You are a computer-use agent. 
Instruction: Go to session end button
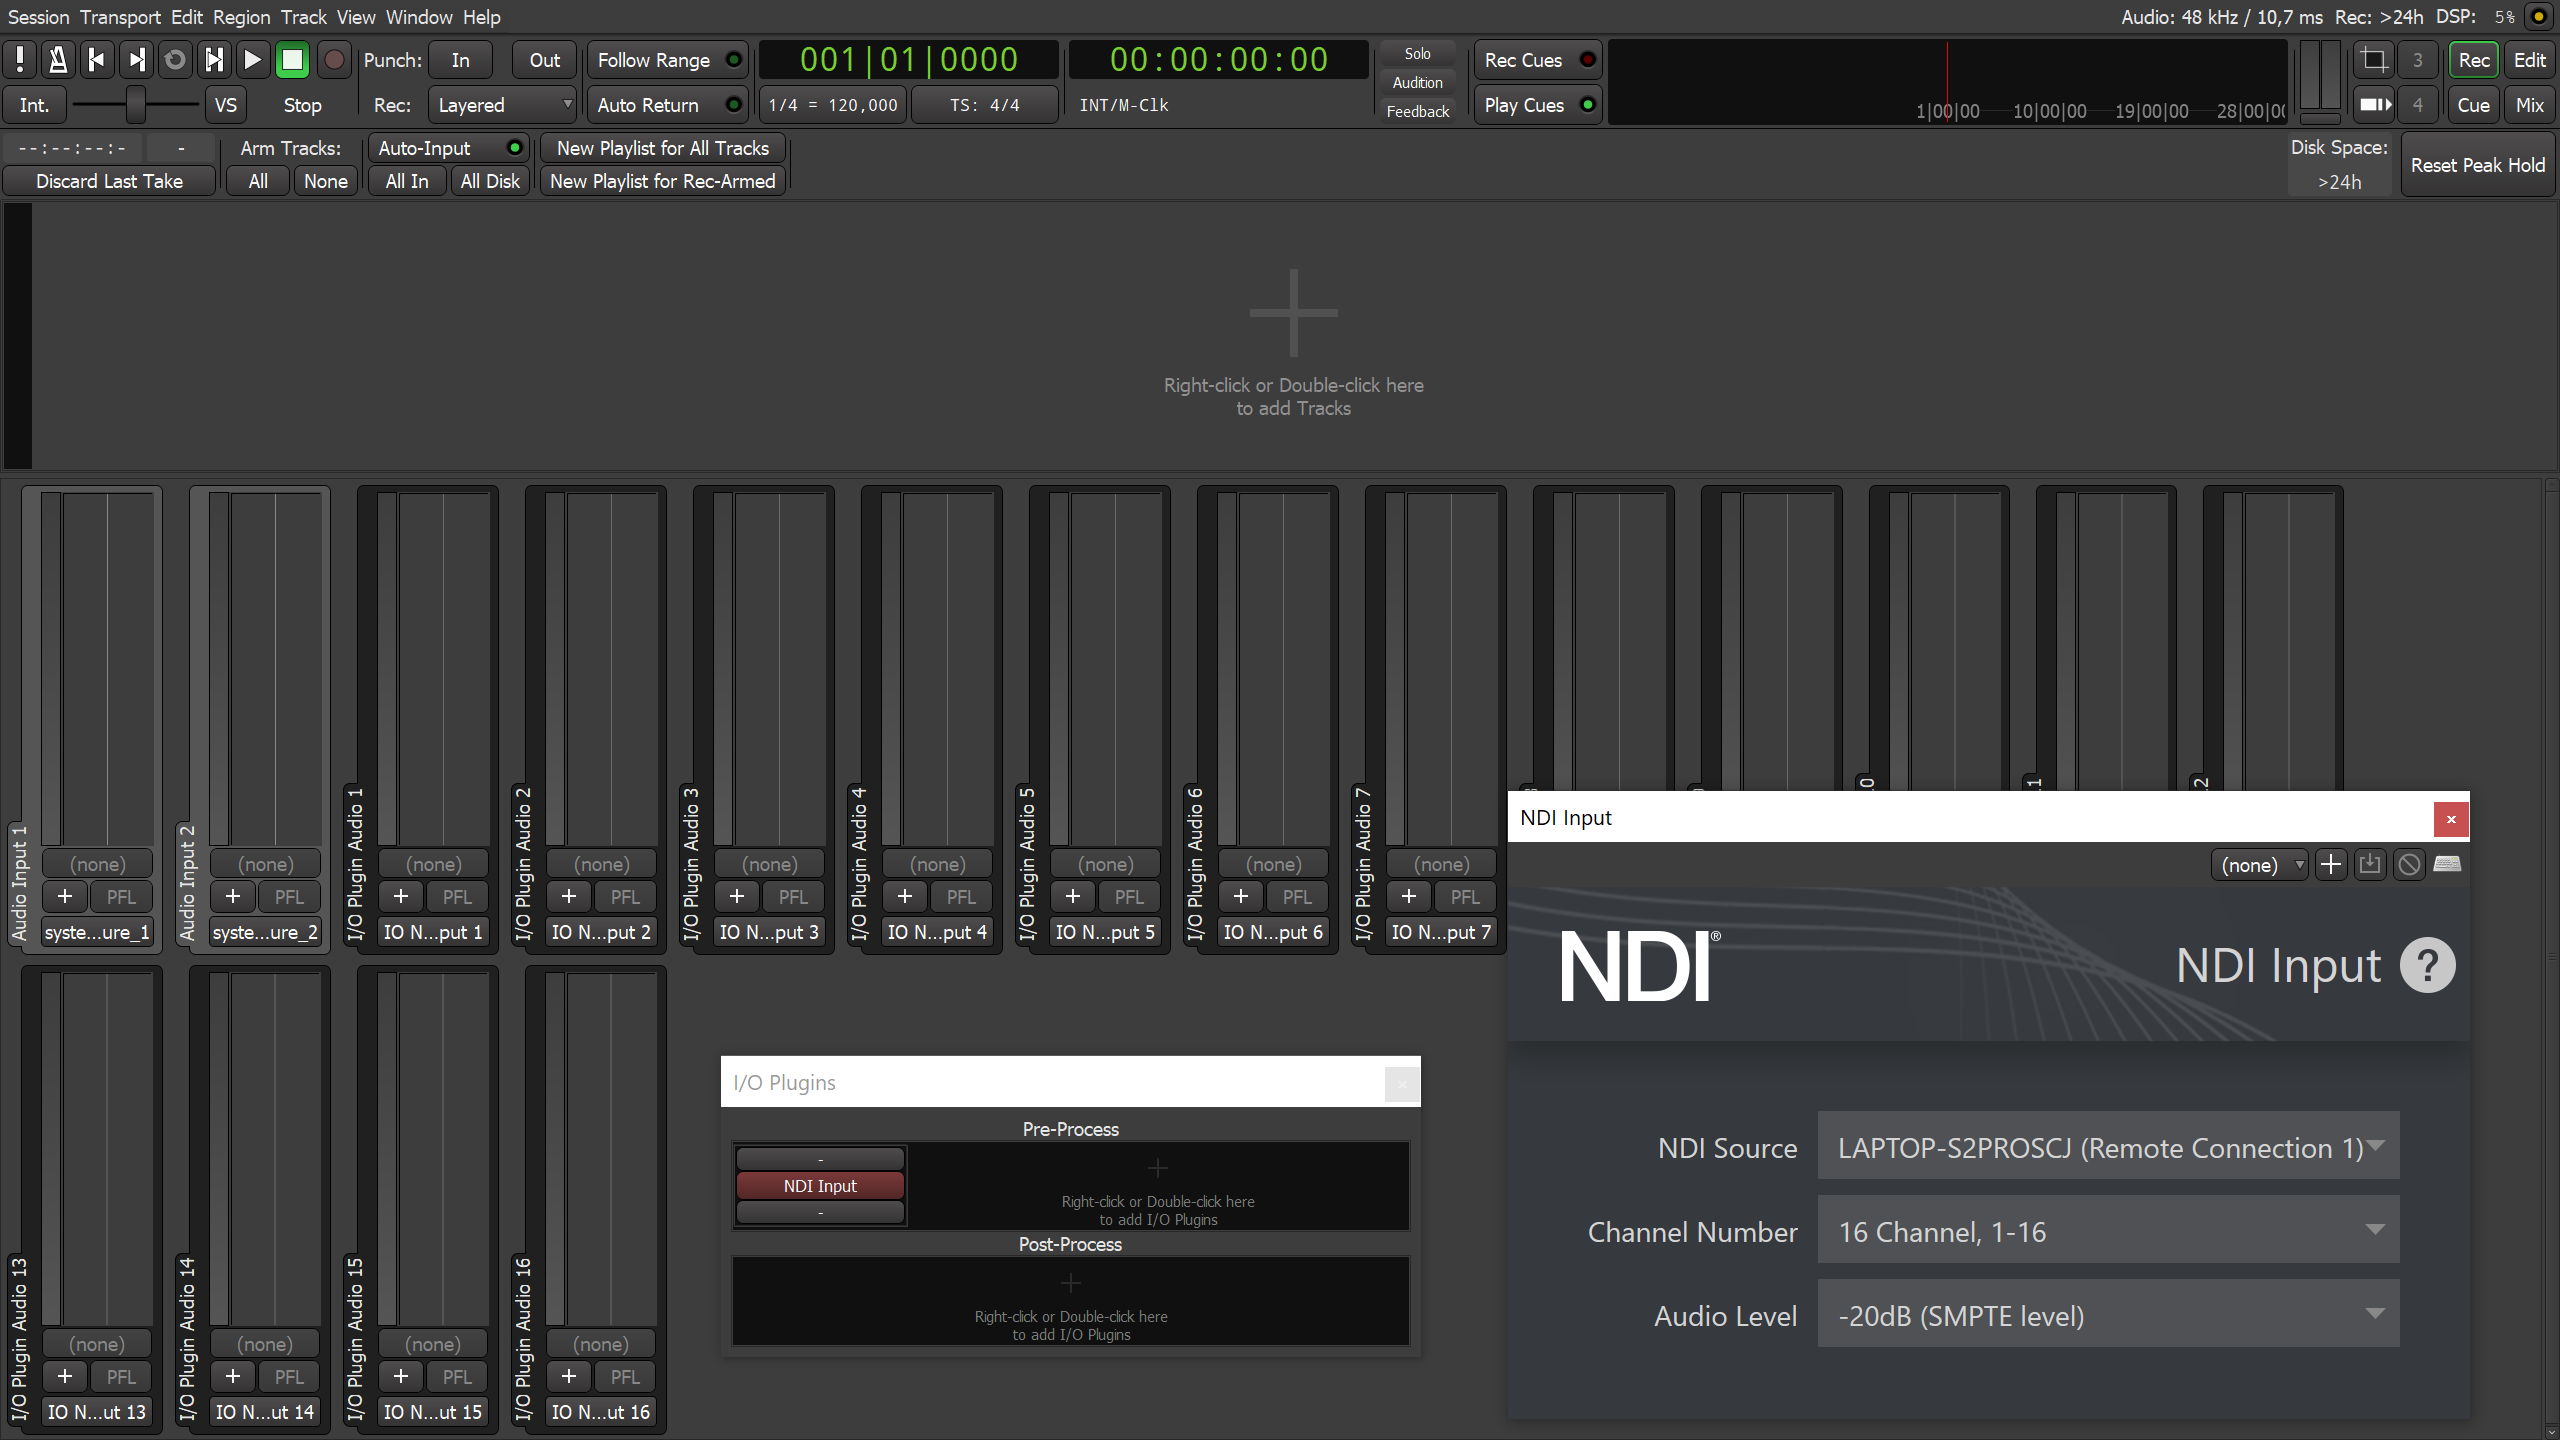(x=136, y=60)
